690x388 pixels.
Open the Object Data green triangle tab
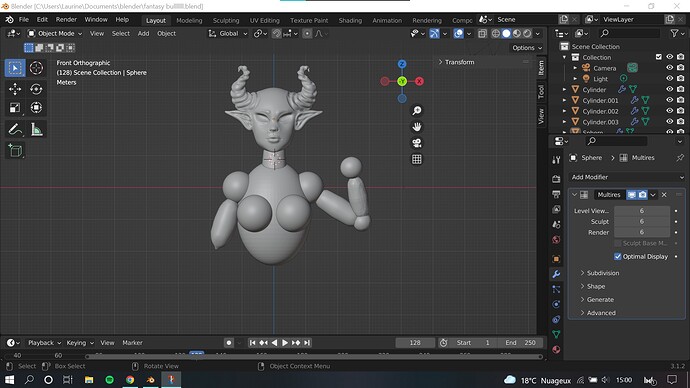point(556,335)
